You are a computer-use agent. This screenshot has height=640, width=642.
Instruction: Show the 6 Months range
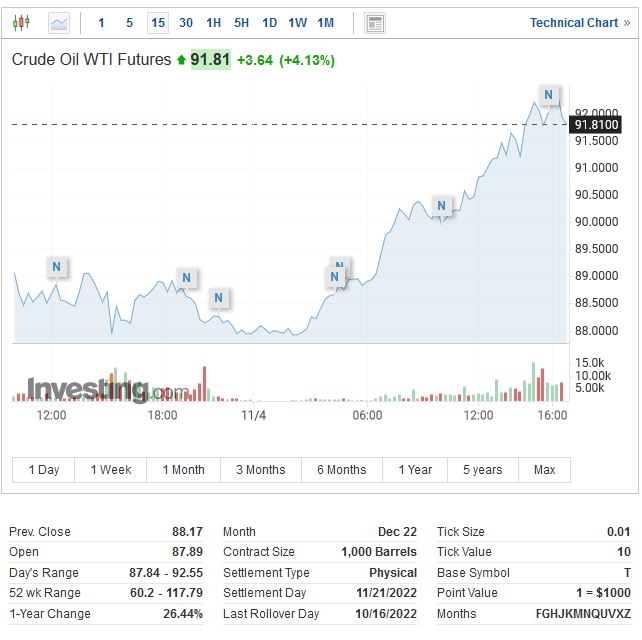tap(341, 470)
